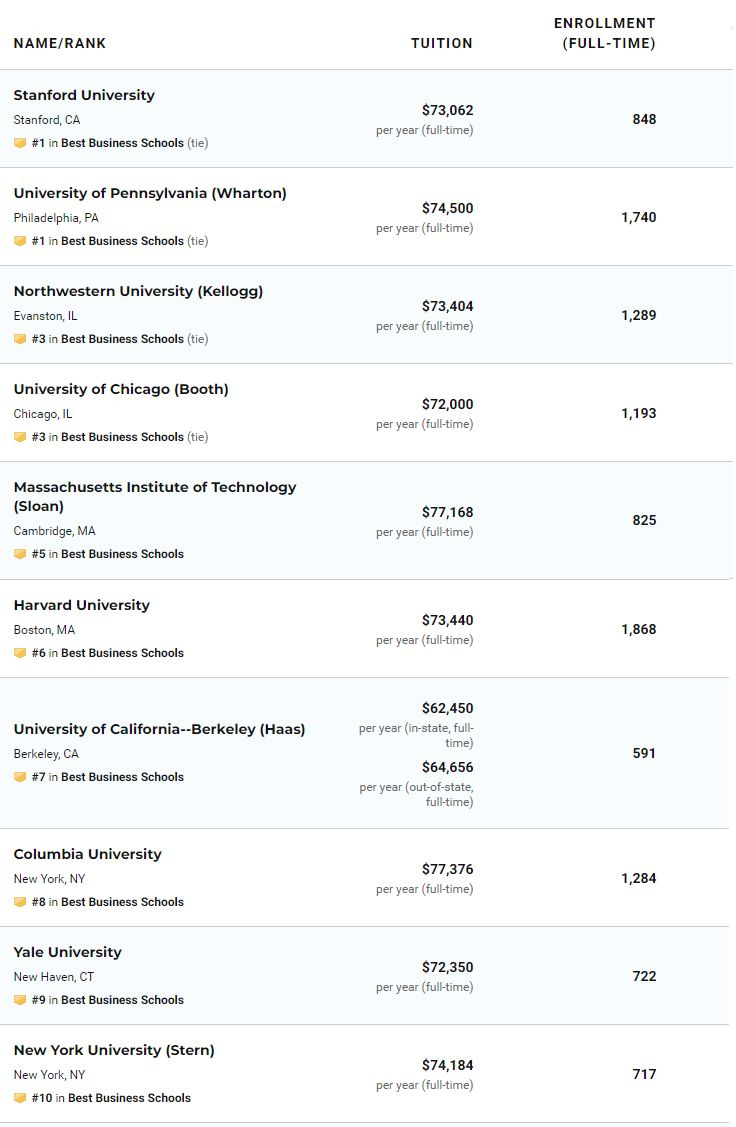Click the #6 badge icon under Harvard University
Screen dimensions: 736x1127
[x=20, y=653]
